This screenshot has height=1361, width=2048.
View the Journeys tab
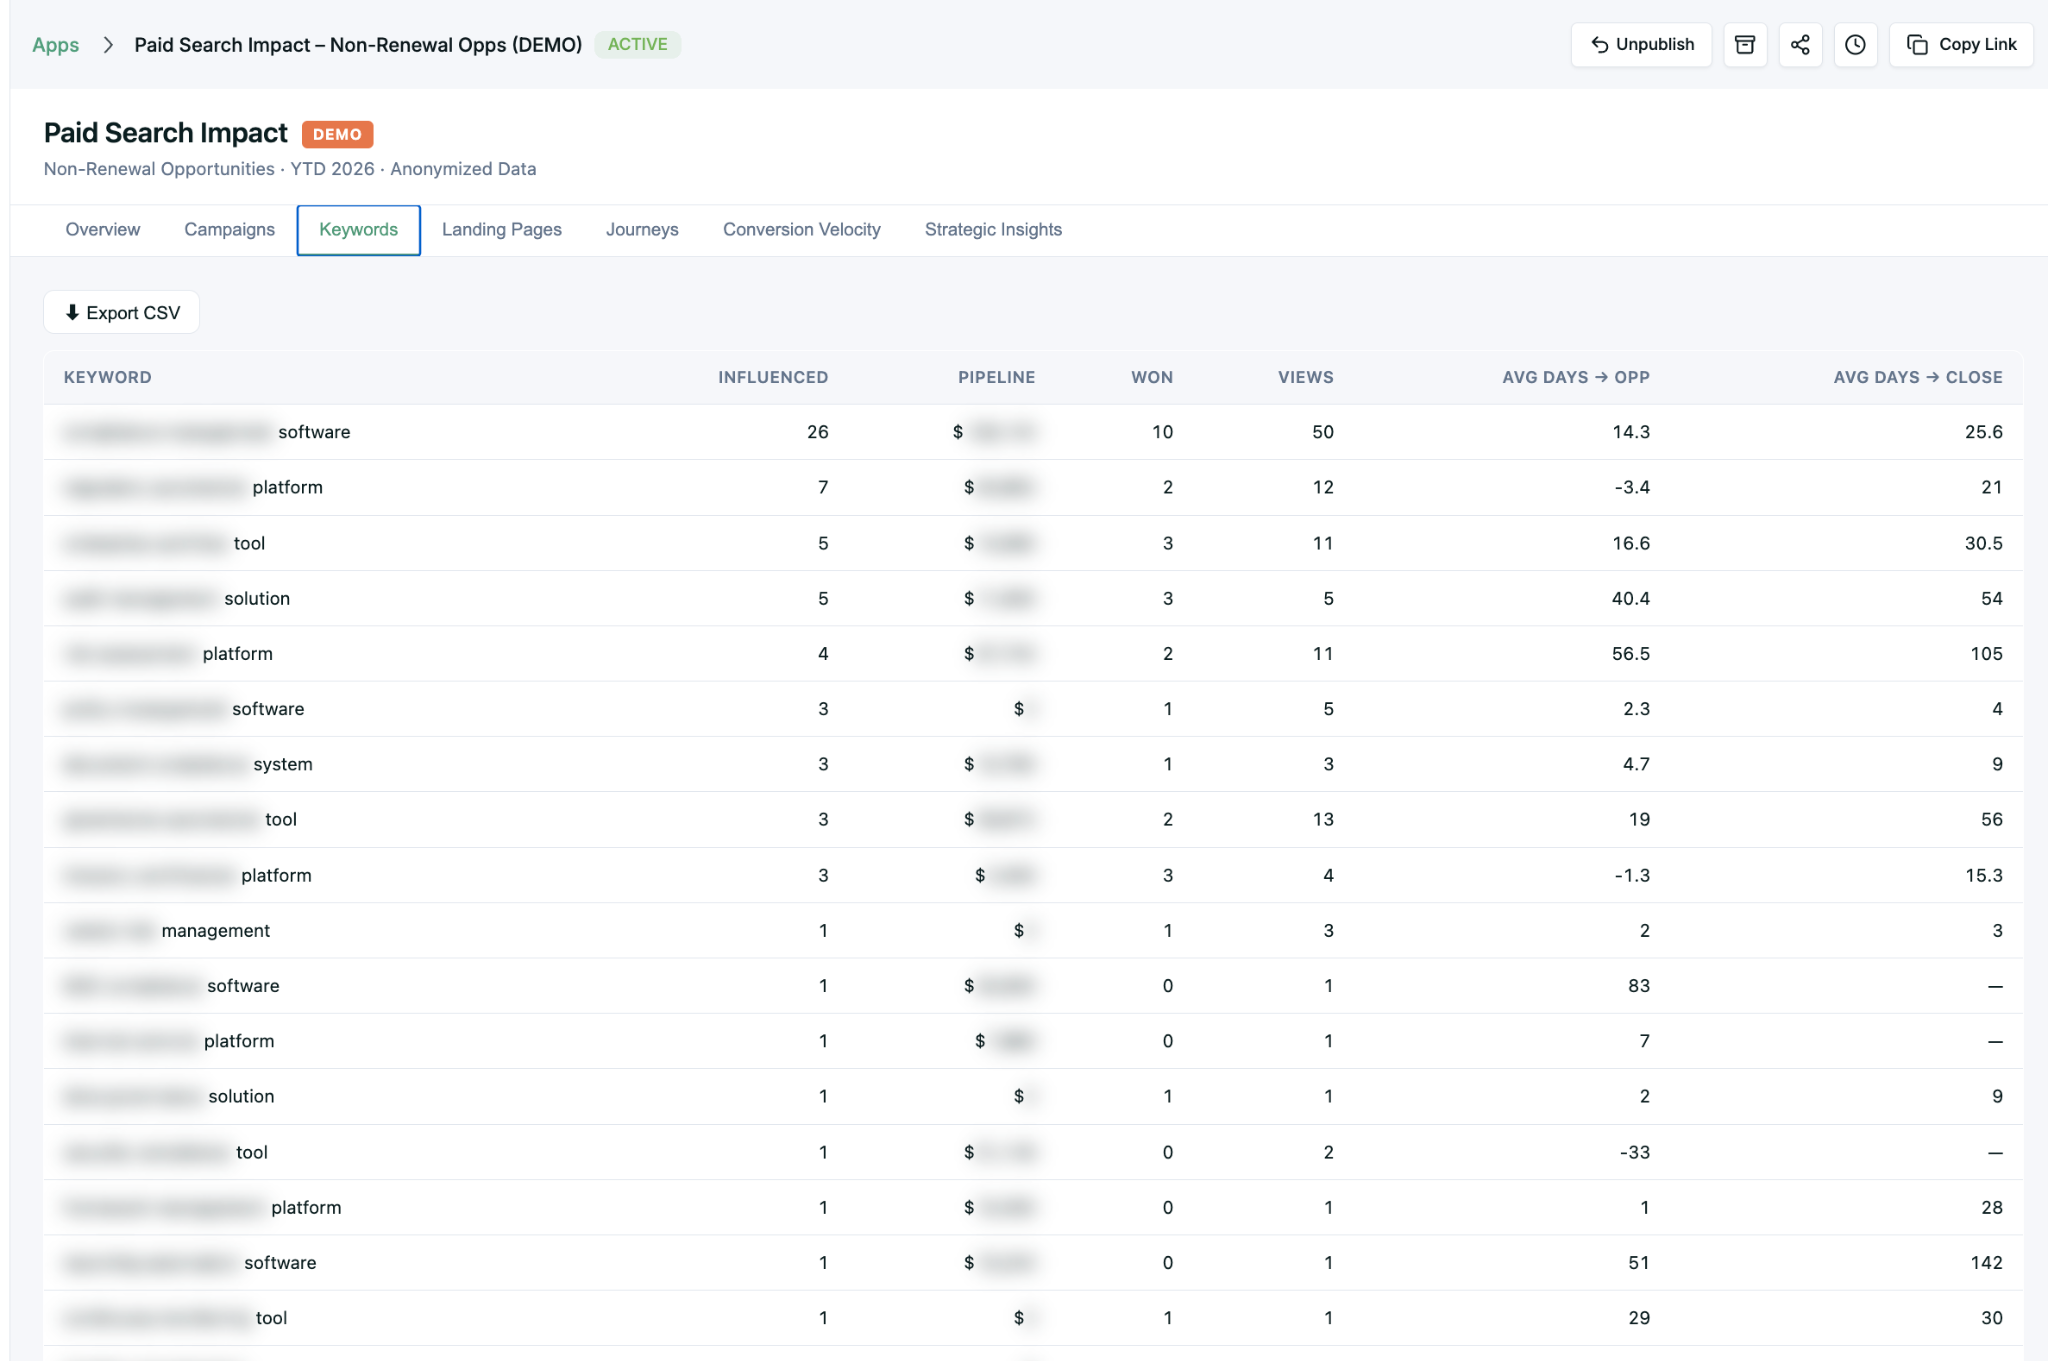641,229
